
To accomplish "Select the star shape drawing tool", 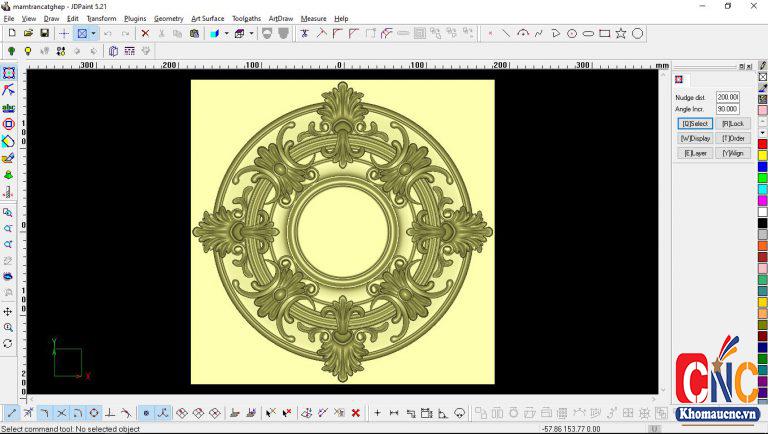I will tap(621, 33).
